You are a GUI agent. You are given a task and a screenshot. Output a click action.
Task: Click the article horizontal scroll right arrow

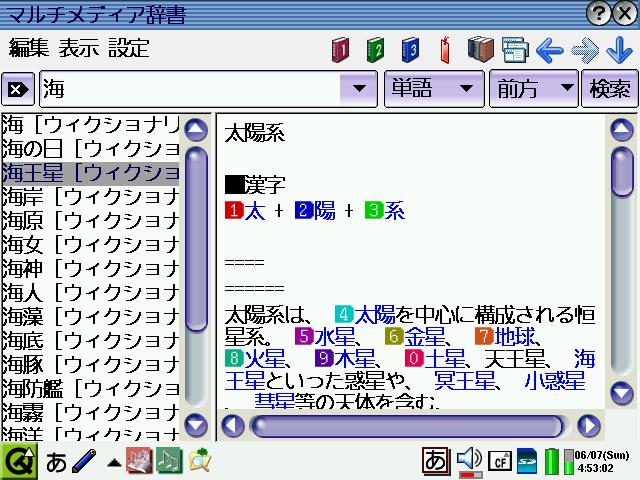click(x=589, y=426)
